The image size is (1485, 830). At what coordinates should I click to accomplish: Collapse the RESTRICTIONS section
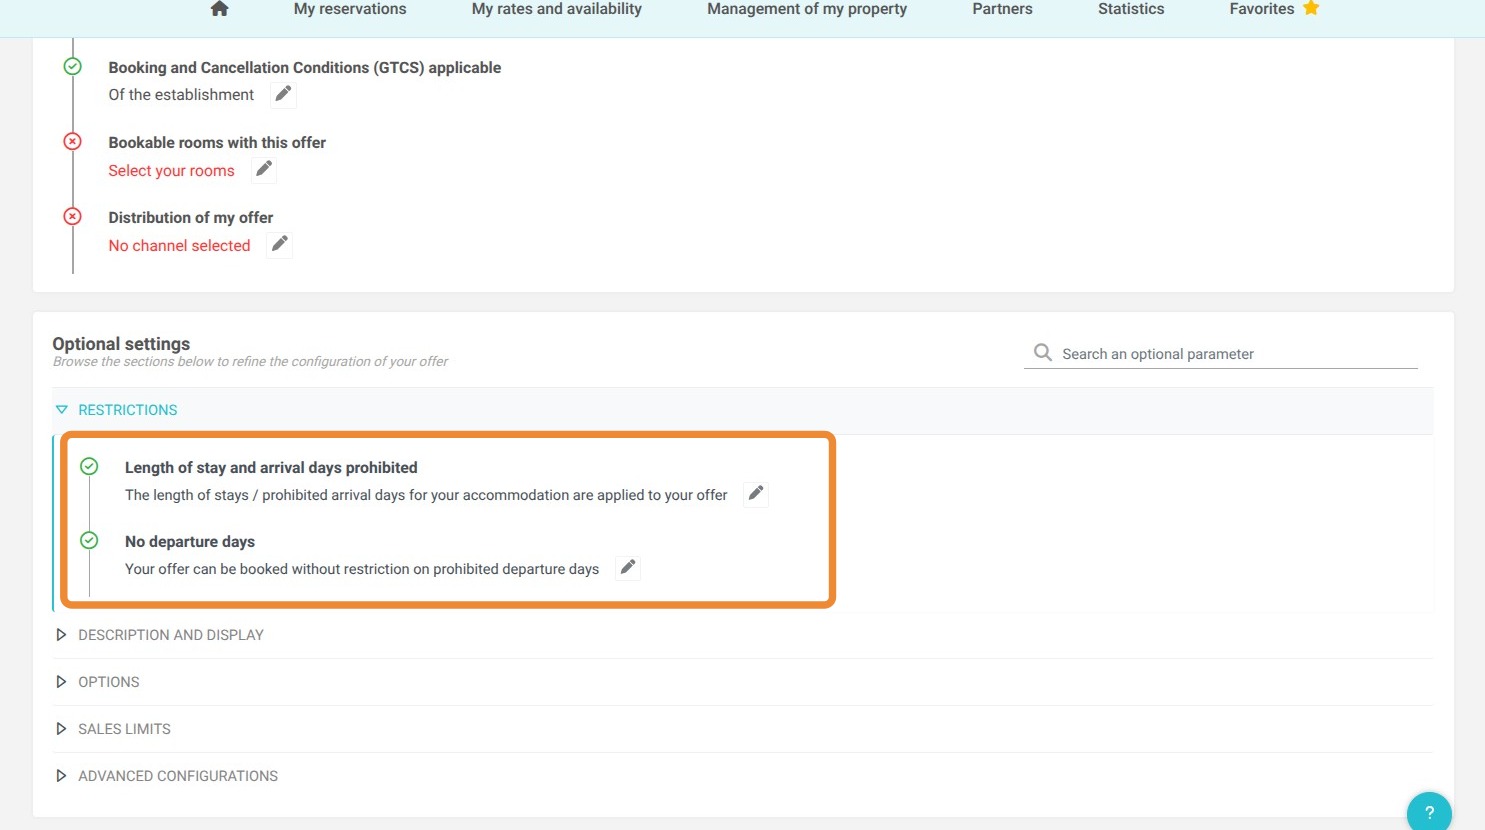tap(742, 410)
